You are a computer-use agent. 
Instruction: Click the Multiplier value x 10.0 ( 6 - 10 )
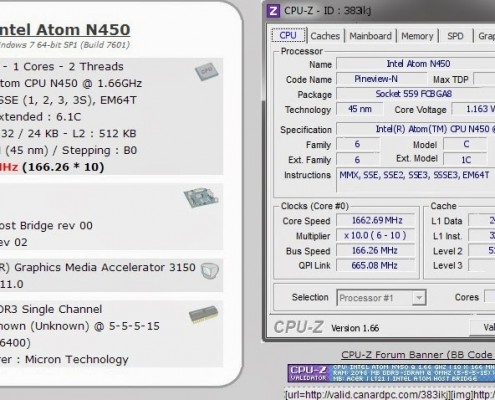coord(376,236)
